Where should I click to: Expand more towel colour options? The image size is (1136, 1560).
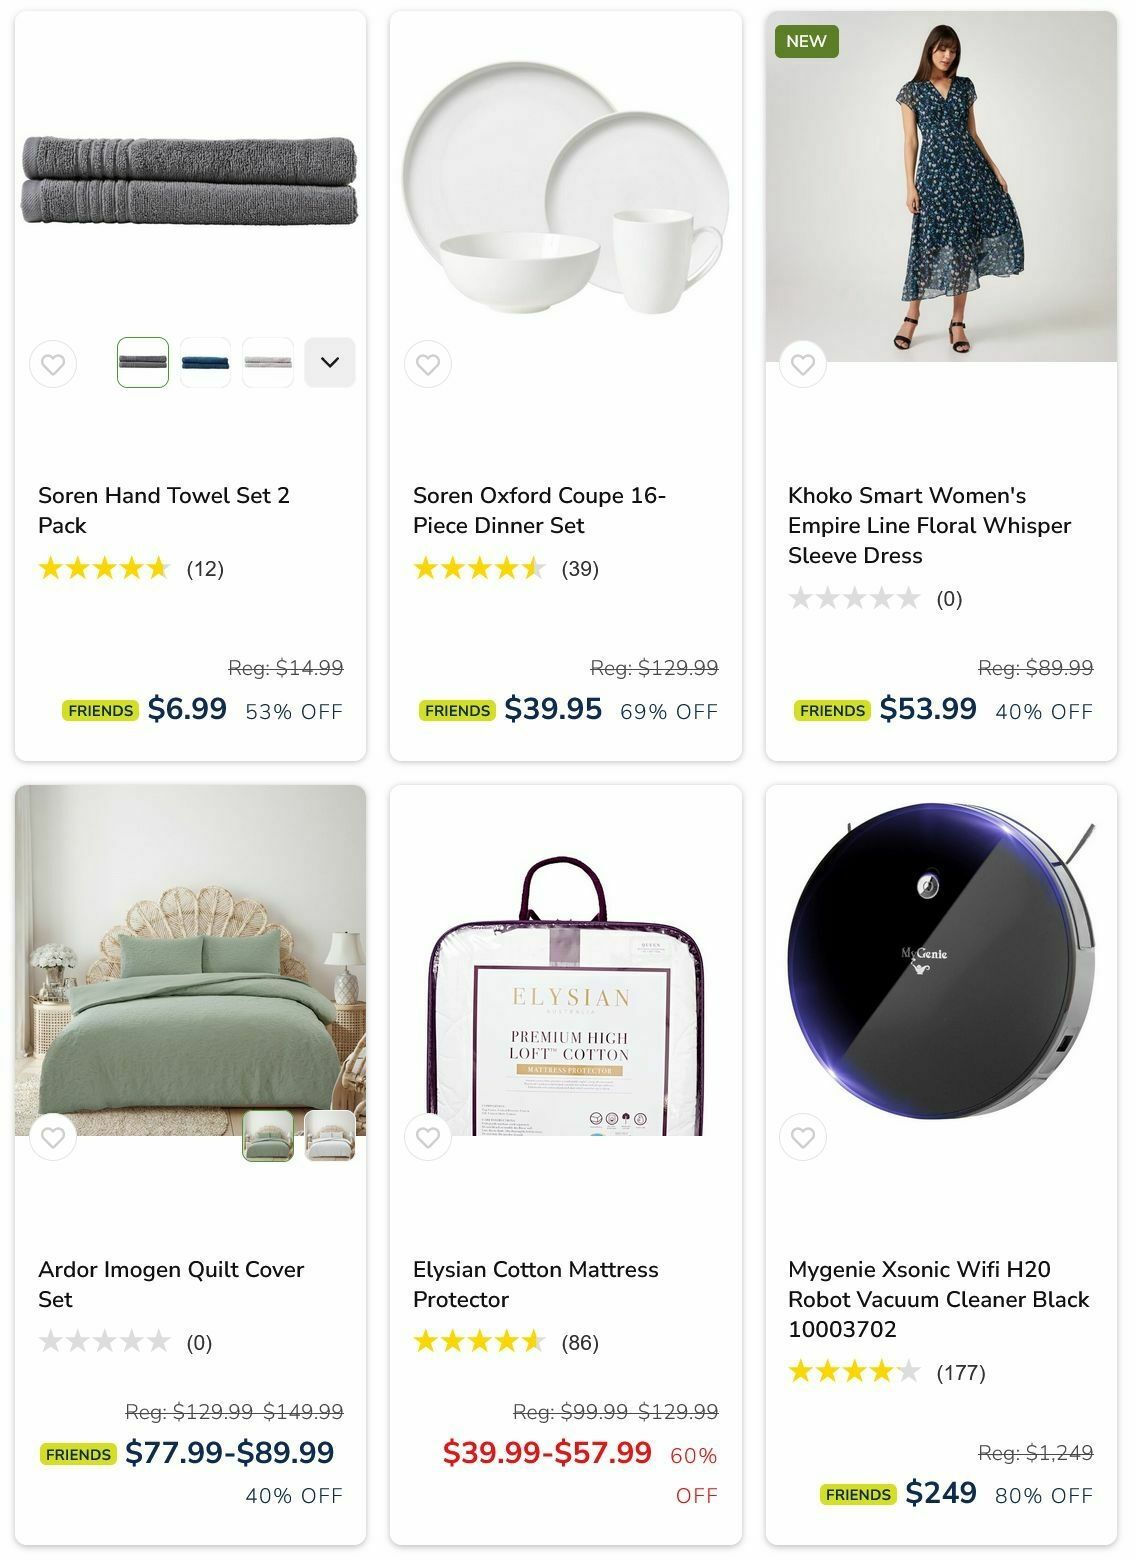[330, 362]
